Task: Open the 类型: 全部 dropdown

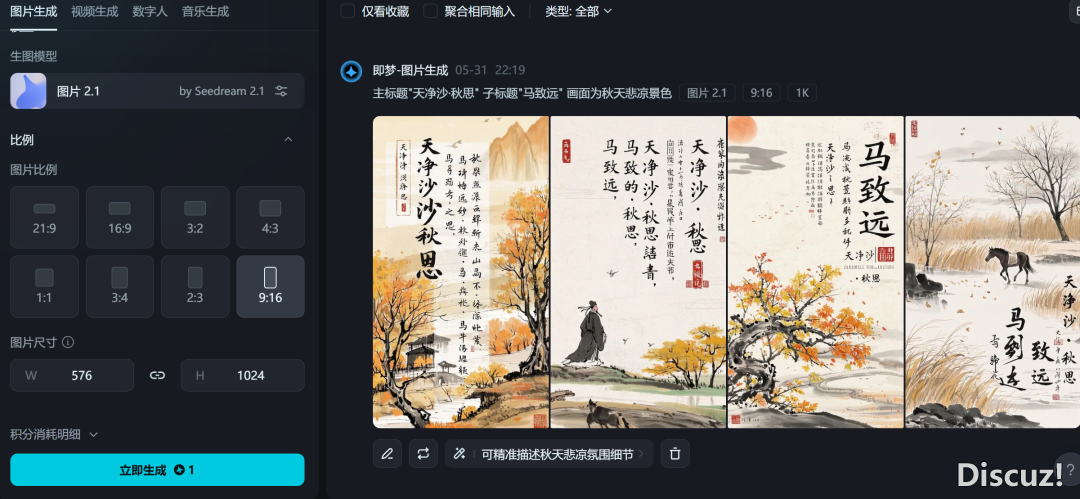Action: (x=578, y=11)
